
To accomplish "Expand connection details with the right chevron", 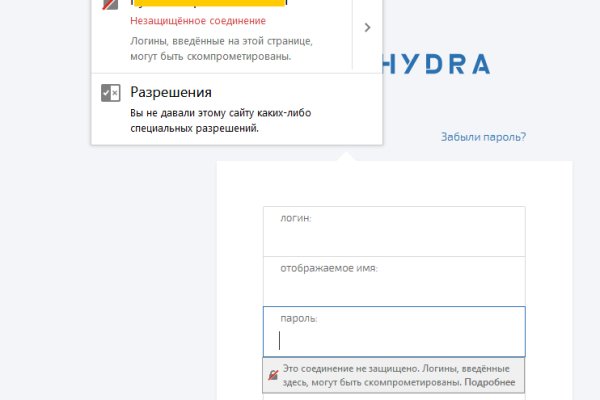I will pyautogui.click(x=367, y=28).
